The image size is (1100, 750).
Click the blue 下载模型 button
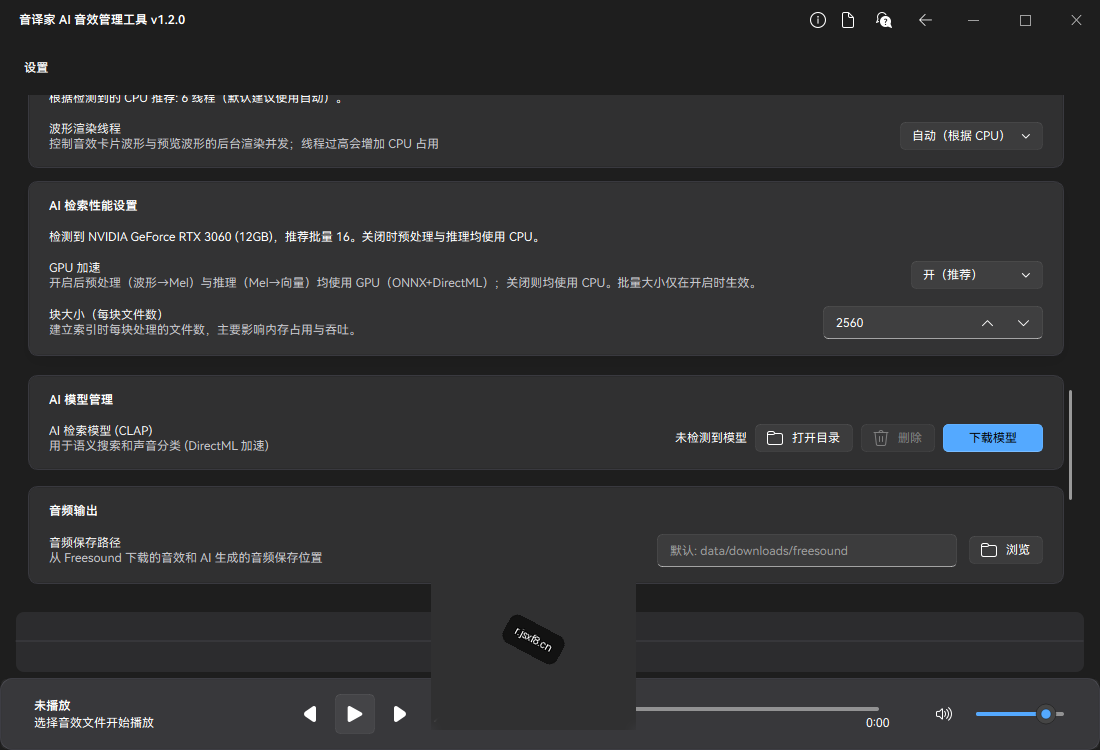[x=993, y=438]
